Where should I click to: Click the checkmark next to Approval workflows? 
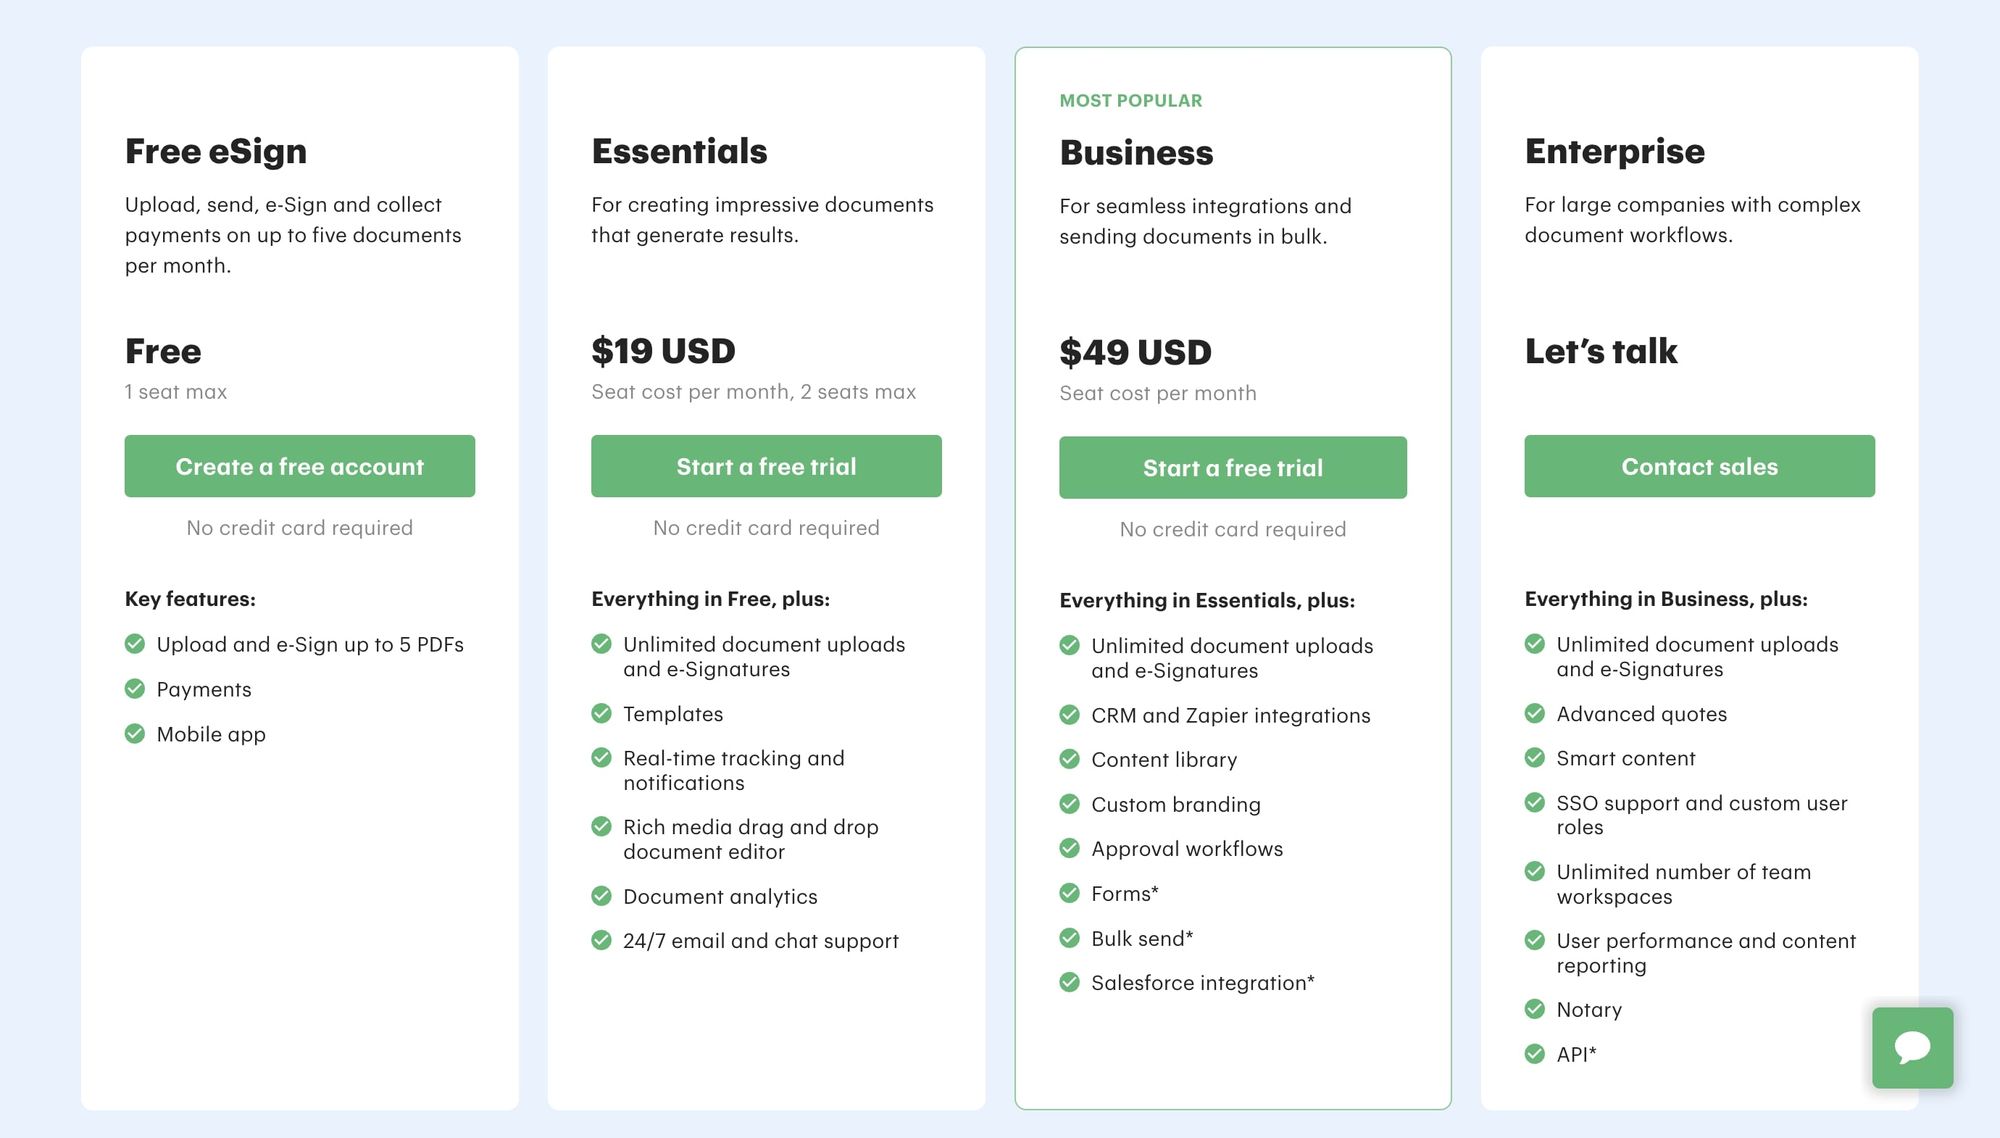point(1068,848)
